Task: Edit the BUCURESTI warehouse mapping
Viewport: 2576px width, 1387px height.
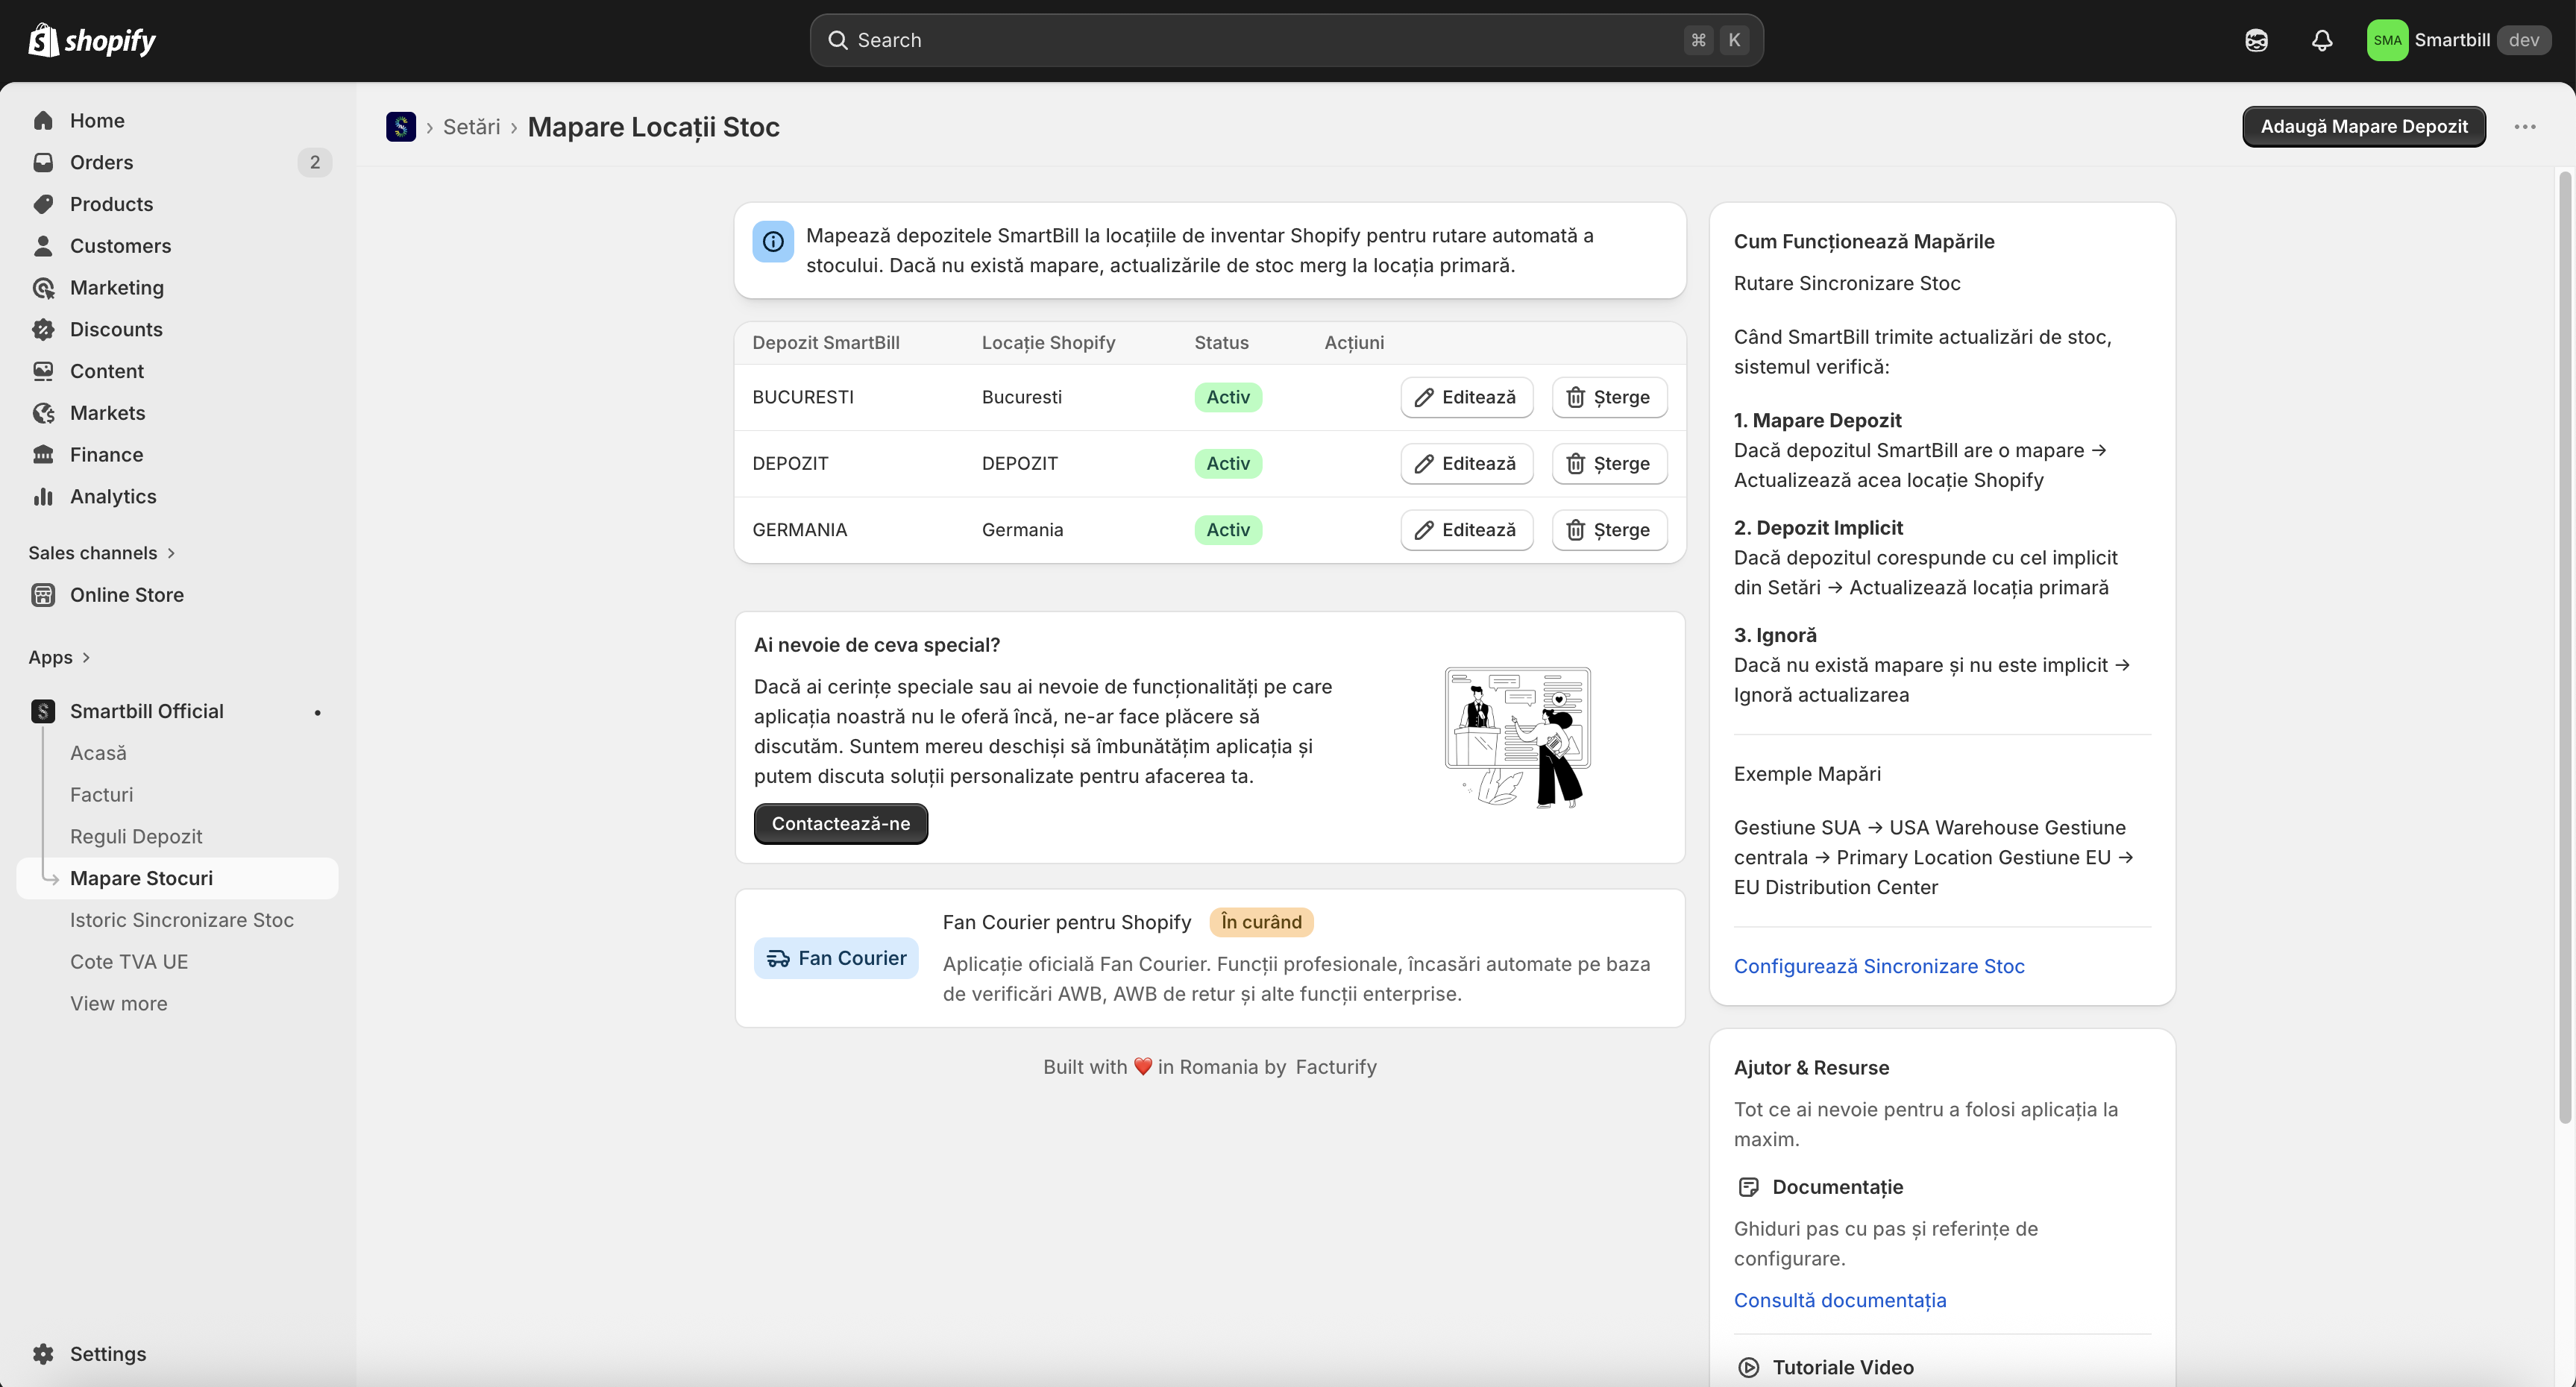Action: 1466,397
